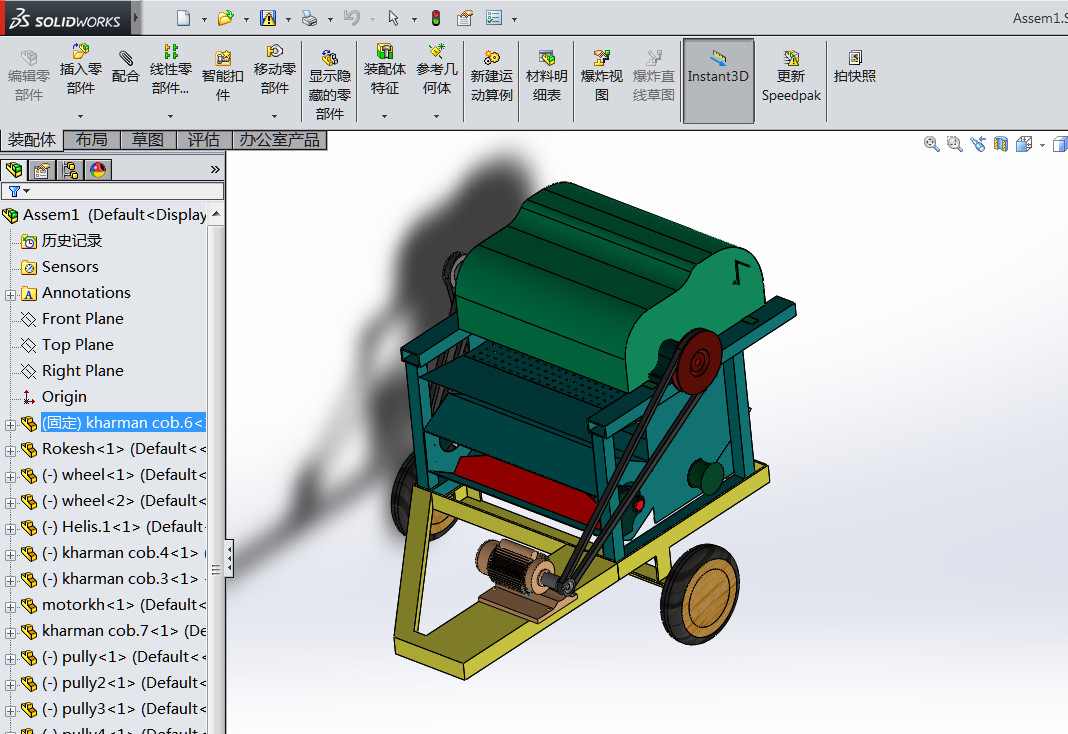Open the Assembly Features (装配体特征) dropdown arrow
Screen dimensions: 1068x734
coord(384,116)
